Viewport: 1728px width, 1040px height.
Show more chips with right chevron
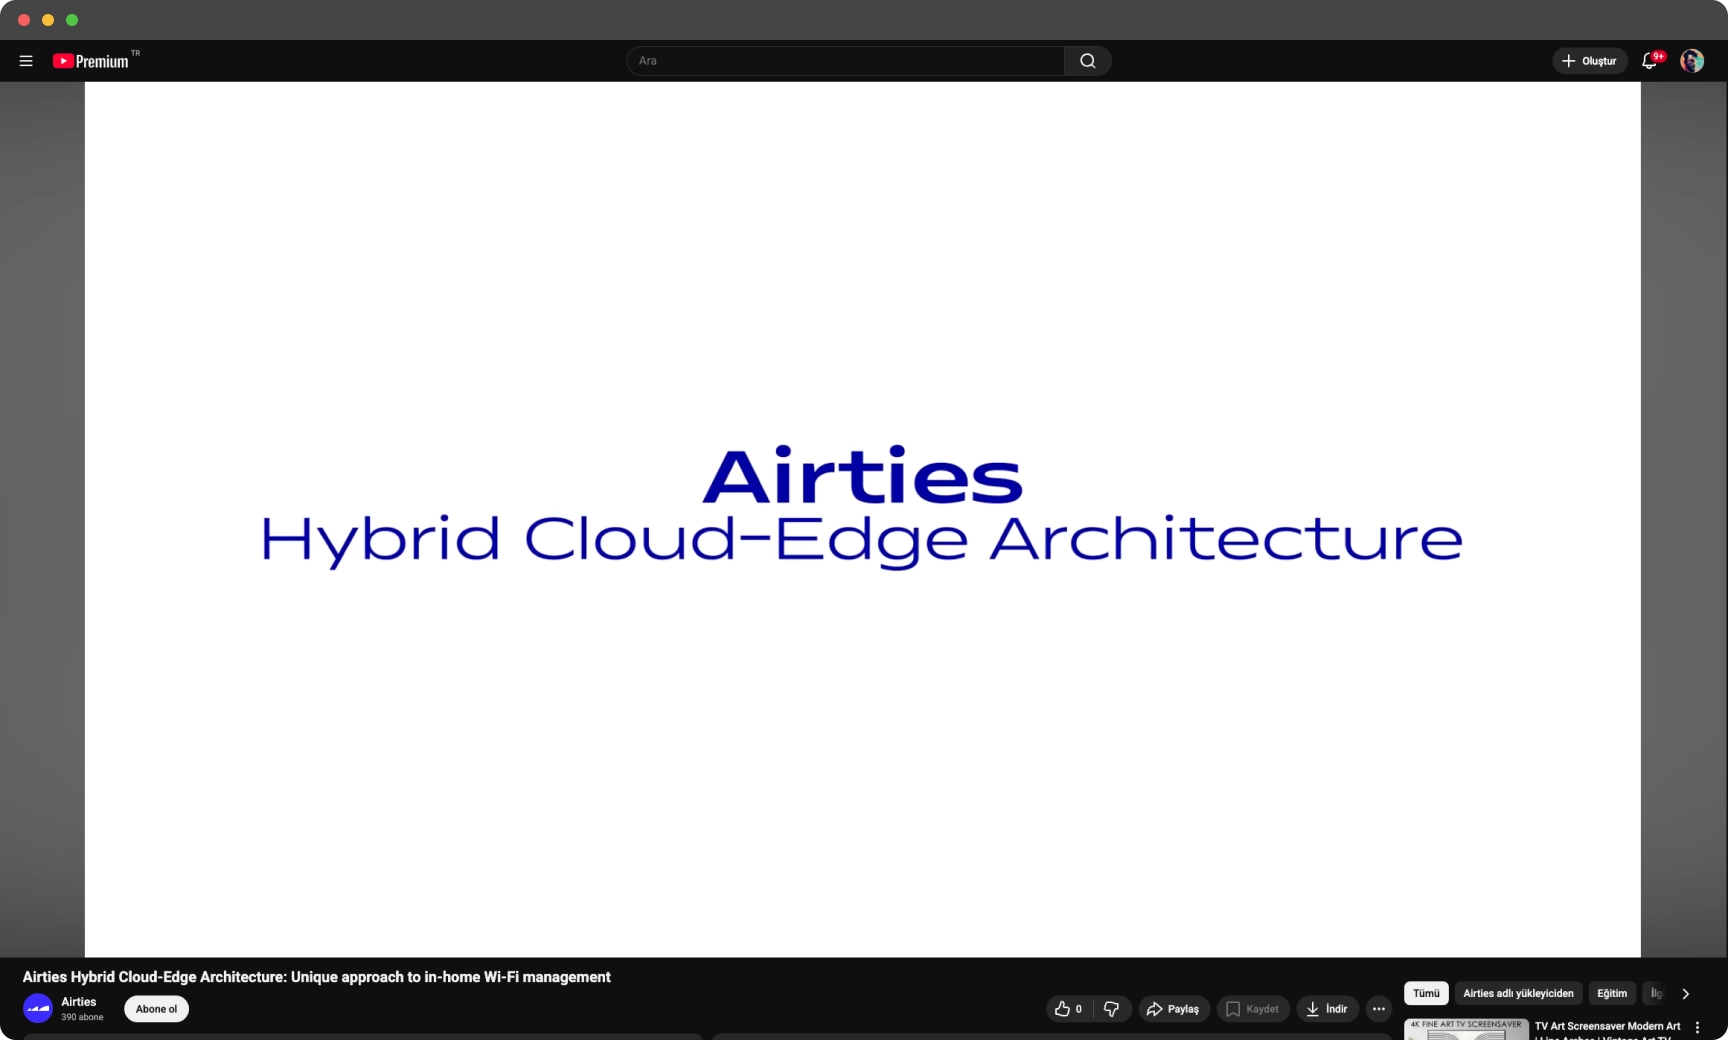pos(1686,994)
